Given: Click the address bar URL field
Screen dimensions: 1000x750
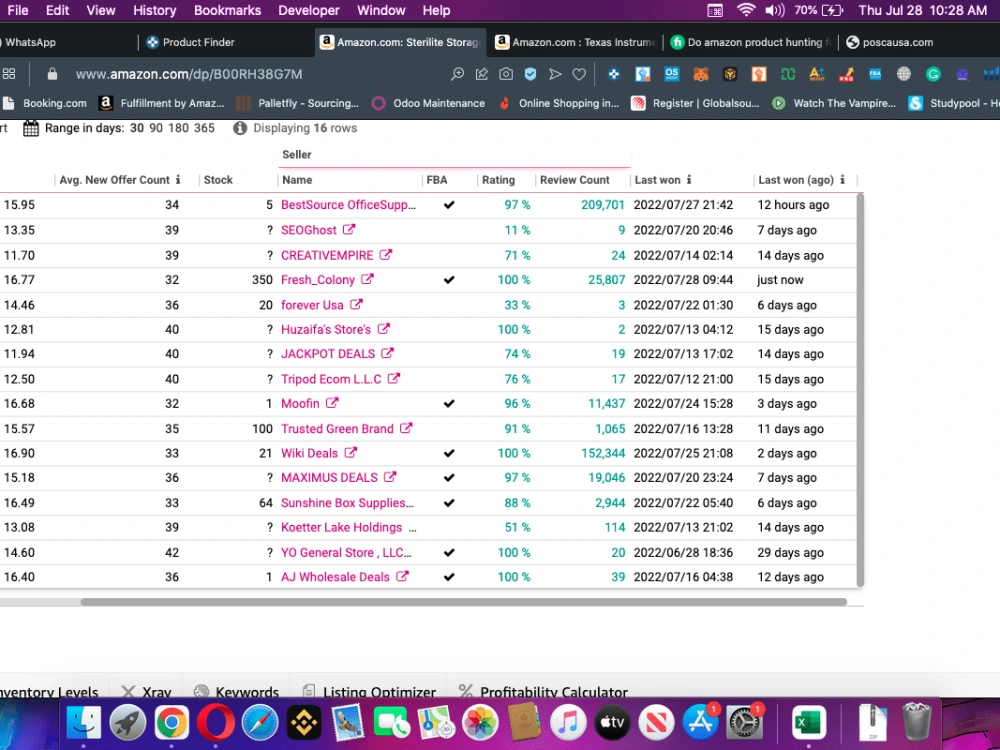Looking at the screenshot, I should click(x=189, y=74).
